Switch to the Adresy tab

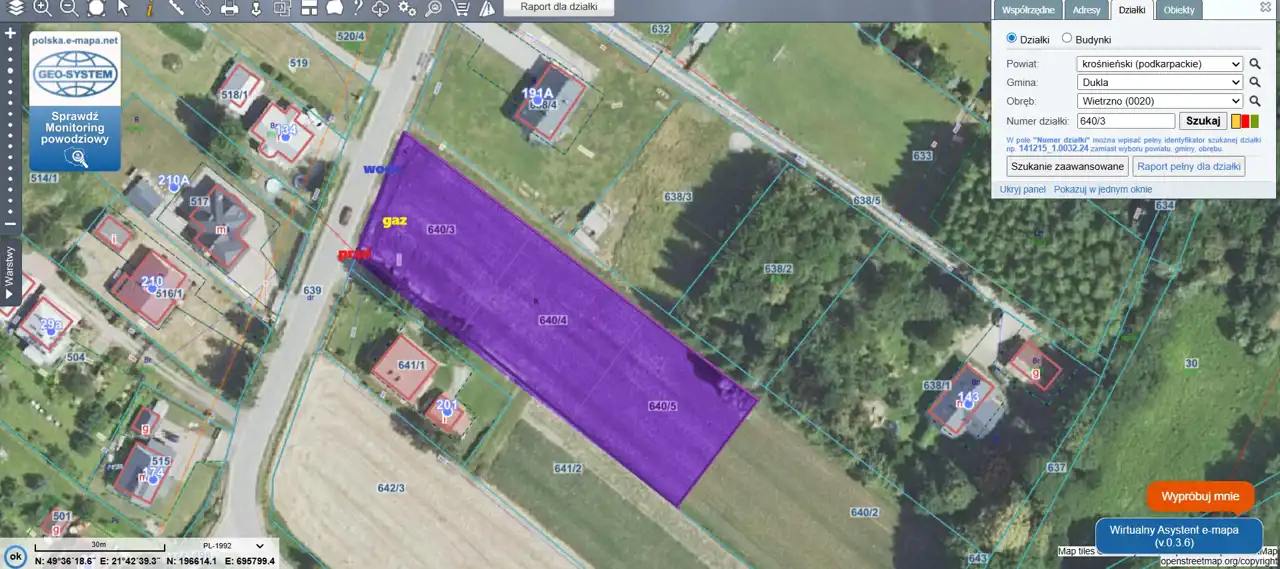coord(1086,10)
